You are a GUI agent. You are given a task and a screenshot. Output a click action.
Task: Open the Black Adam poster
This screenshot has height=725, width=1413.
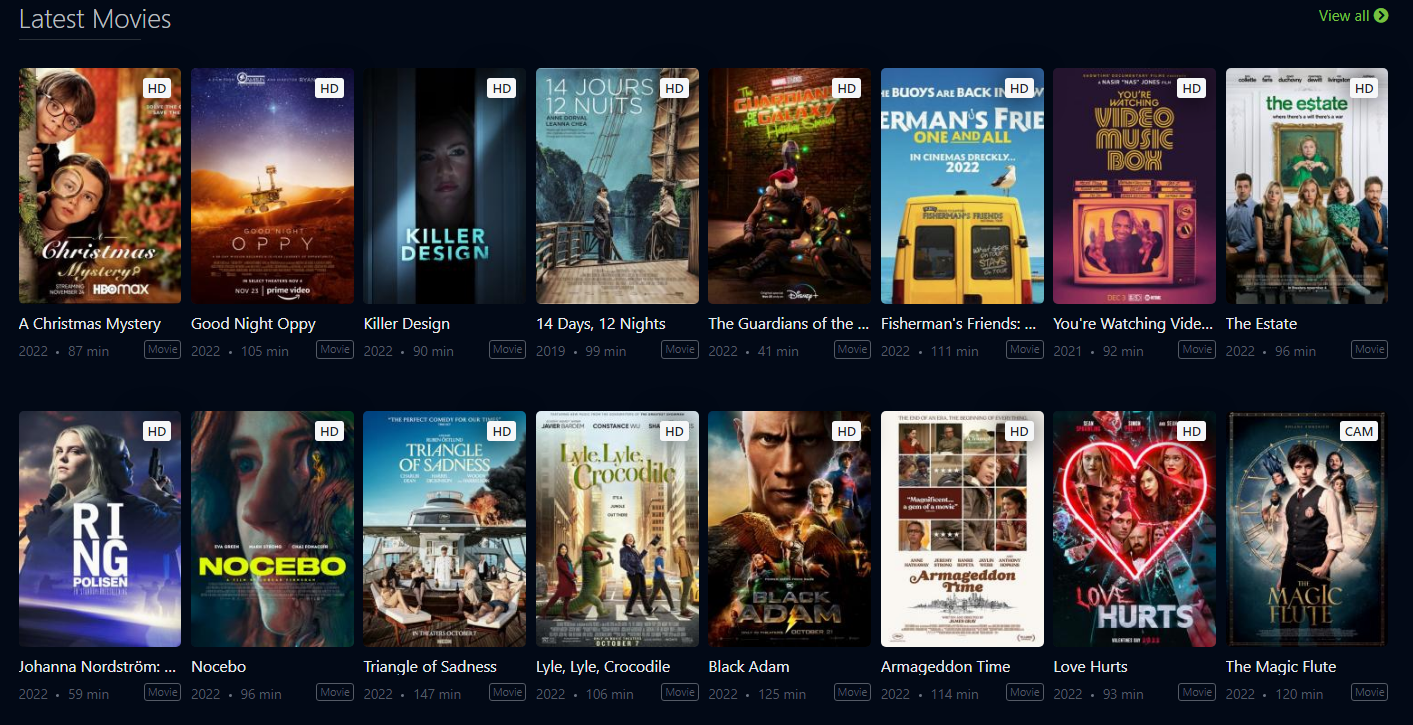coord(789,529)
